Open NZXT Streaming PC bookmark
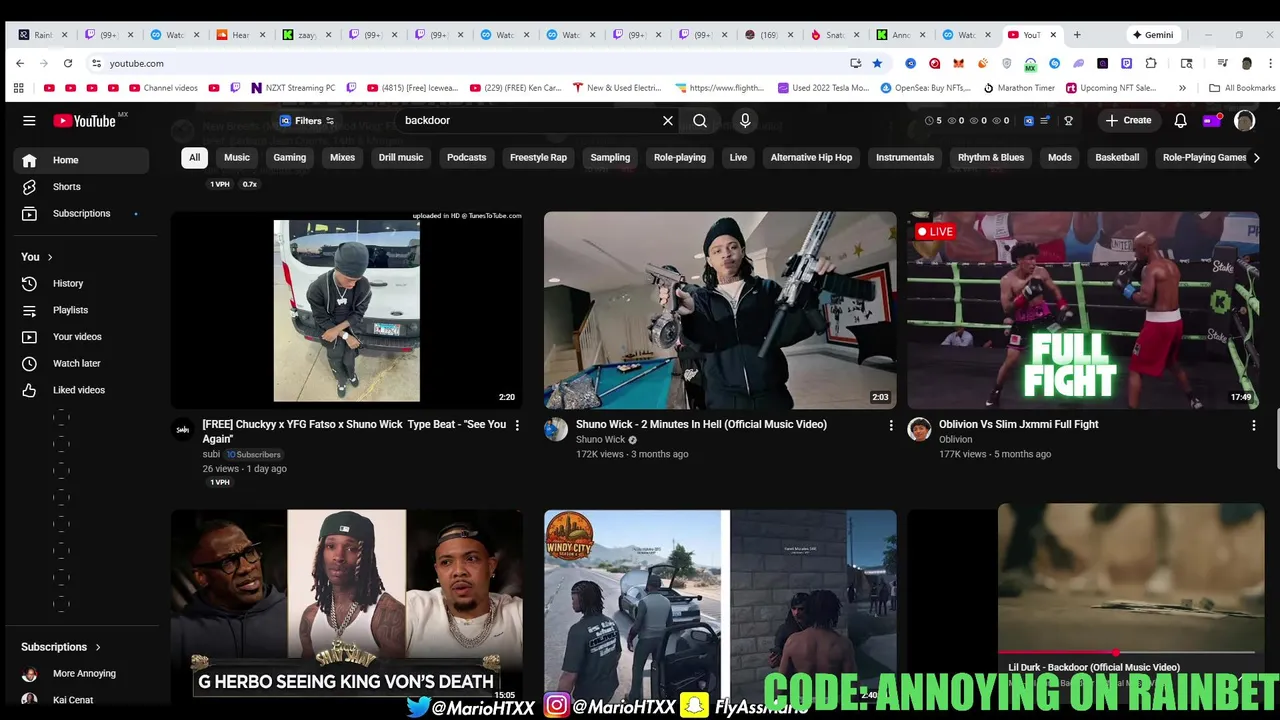 coord(293,88)
